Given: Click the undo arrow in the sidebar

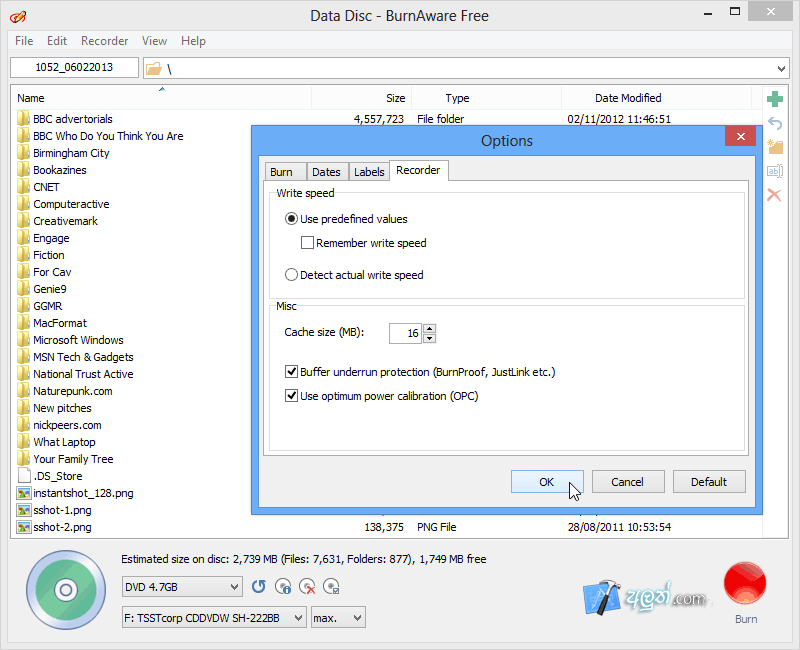Looking at the screenshot, I should [x=775, y=122].
